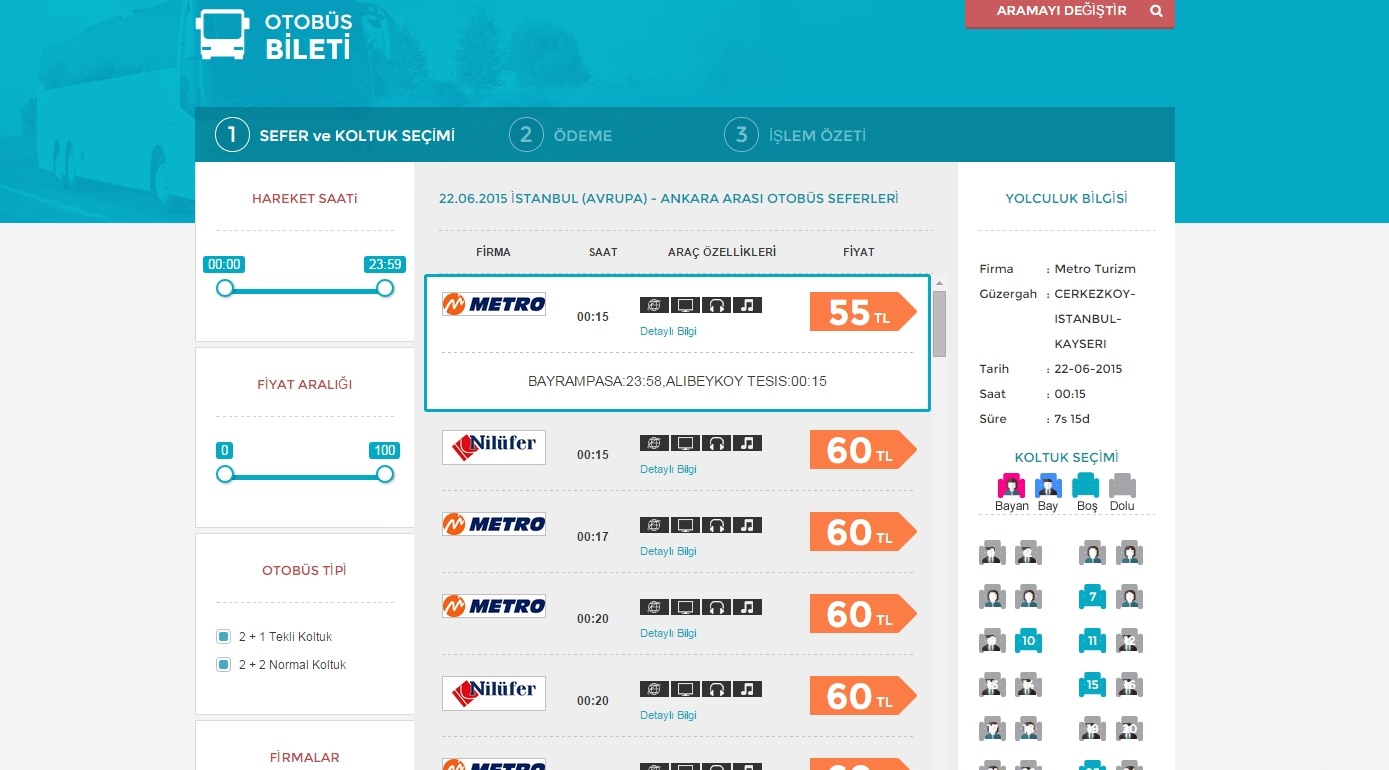1389x770 pixels.
Task: Open Detaylı Bilgi for Metro 00:17 trip
Action: click(668, 551)
